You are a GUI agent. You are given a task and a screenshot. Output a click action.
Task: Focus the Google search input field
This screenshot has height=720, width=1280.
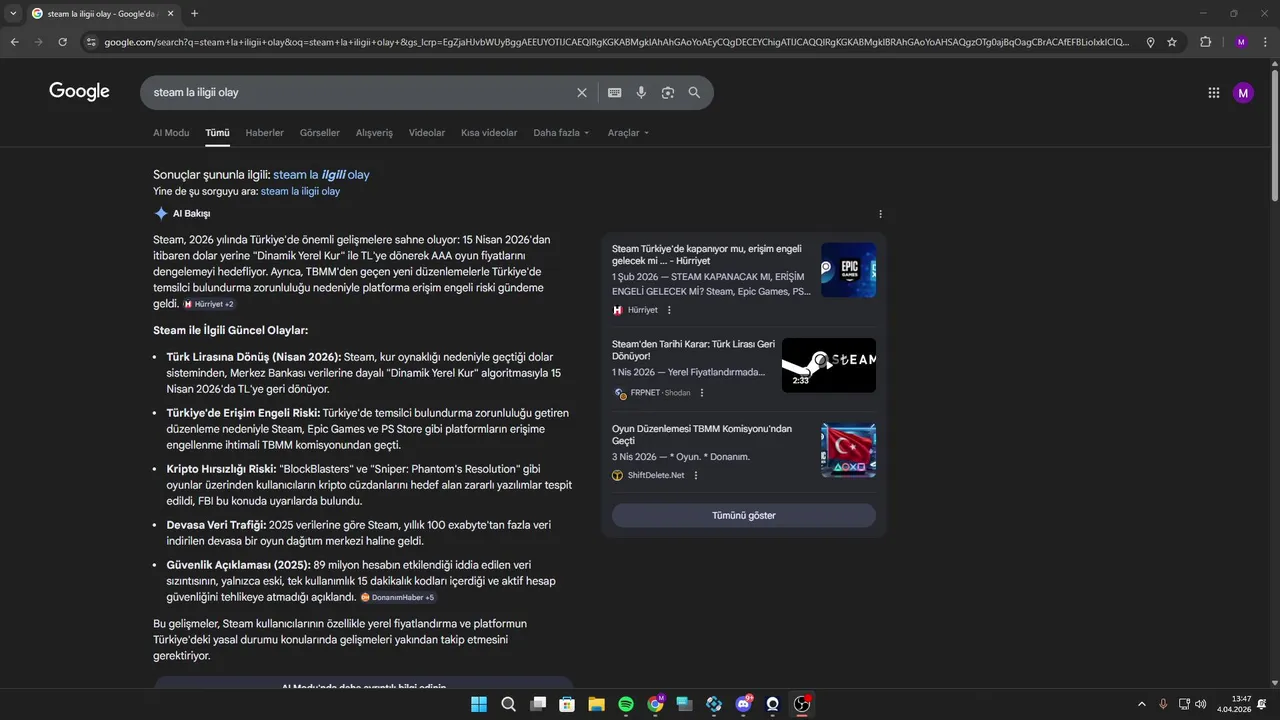click(x=360, y=92)
